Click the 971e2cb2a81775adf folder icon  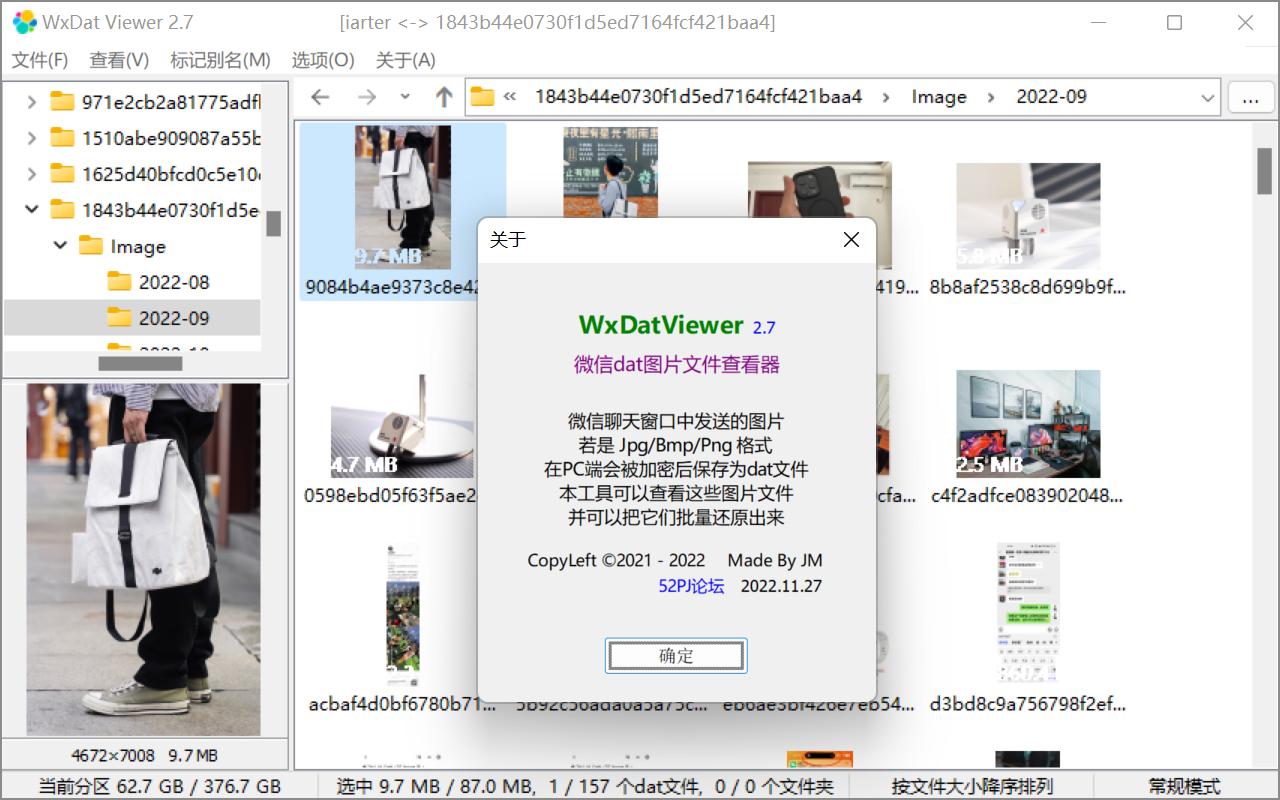click(63, 102)
